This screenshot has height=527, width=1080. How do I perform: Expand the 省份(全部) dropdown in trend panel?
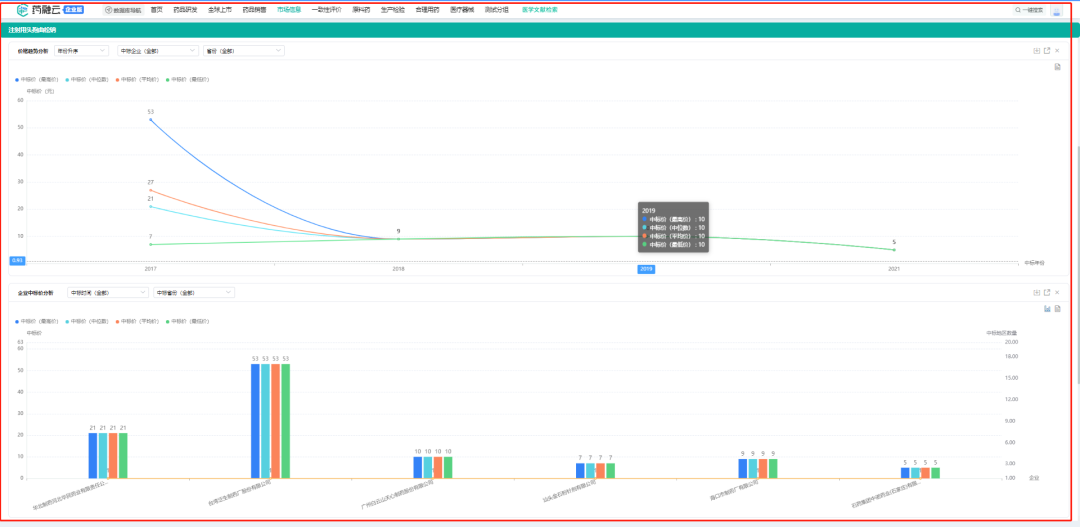click(x=244, y=51)
